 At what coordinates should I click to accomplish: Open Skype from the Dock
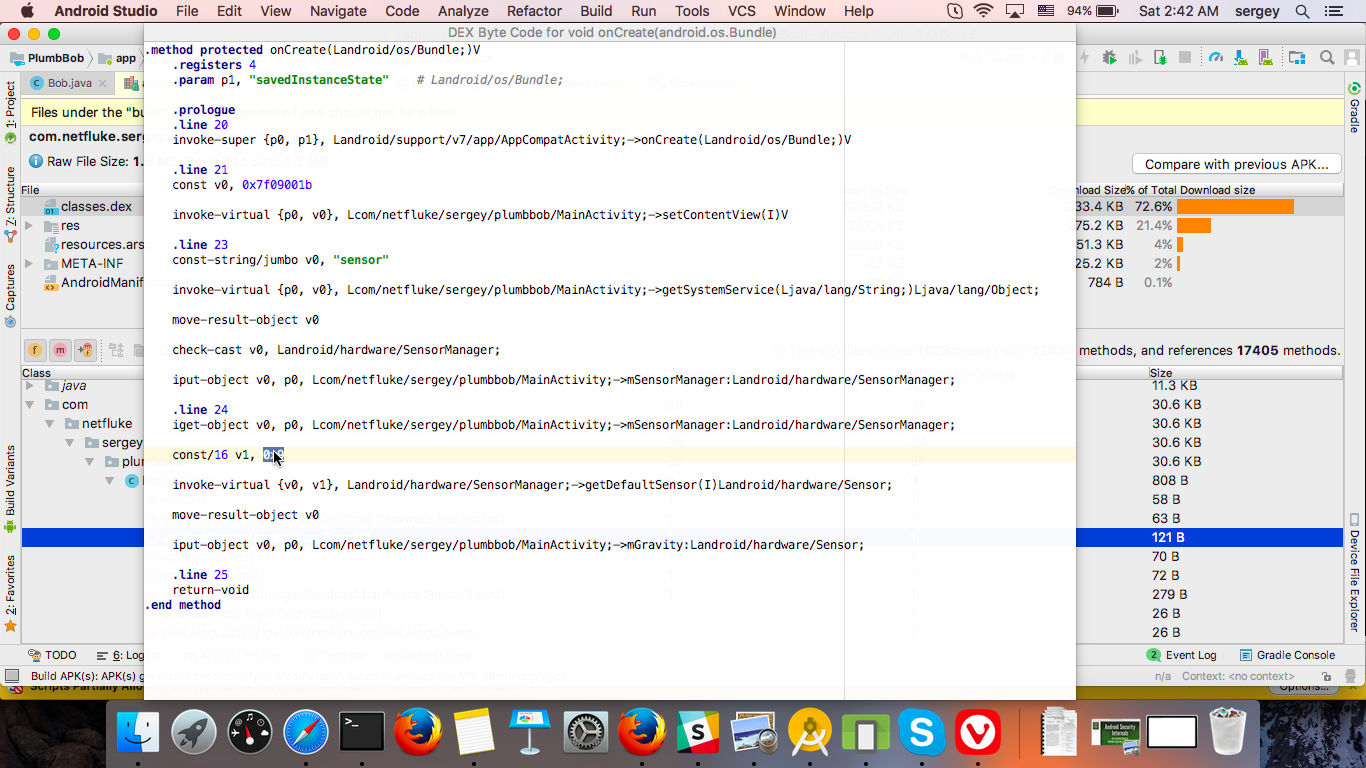922,732
